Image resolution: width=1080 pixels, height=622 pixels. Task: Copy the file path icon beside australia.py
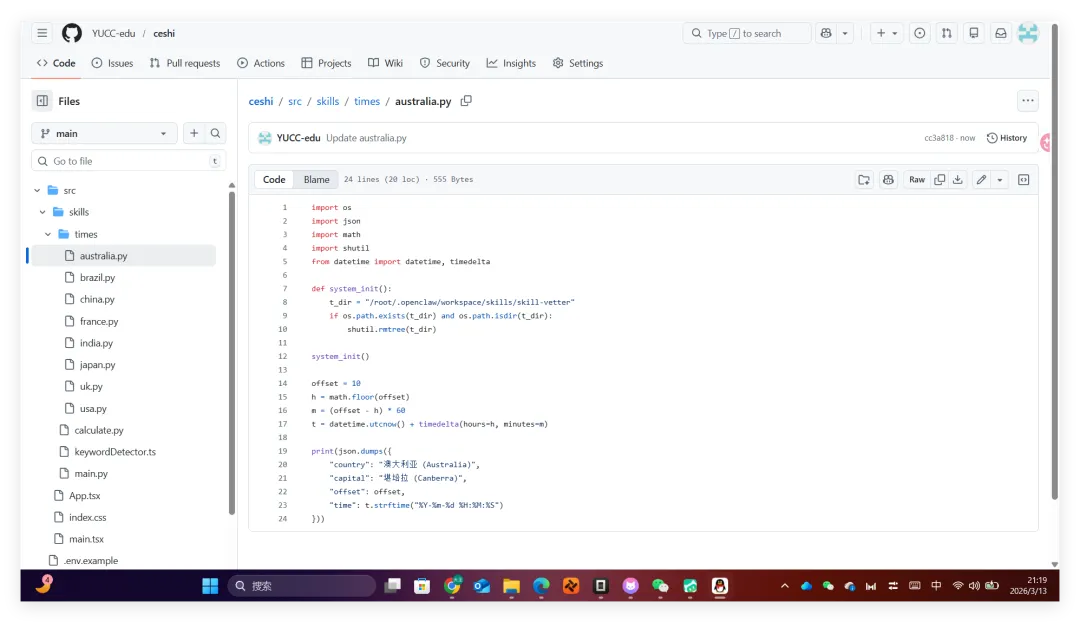(466, 101)
